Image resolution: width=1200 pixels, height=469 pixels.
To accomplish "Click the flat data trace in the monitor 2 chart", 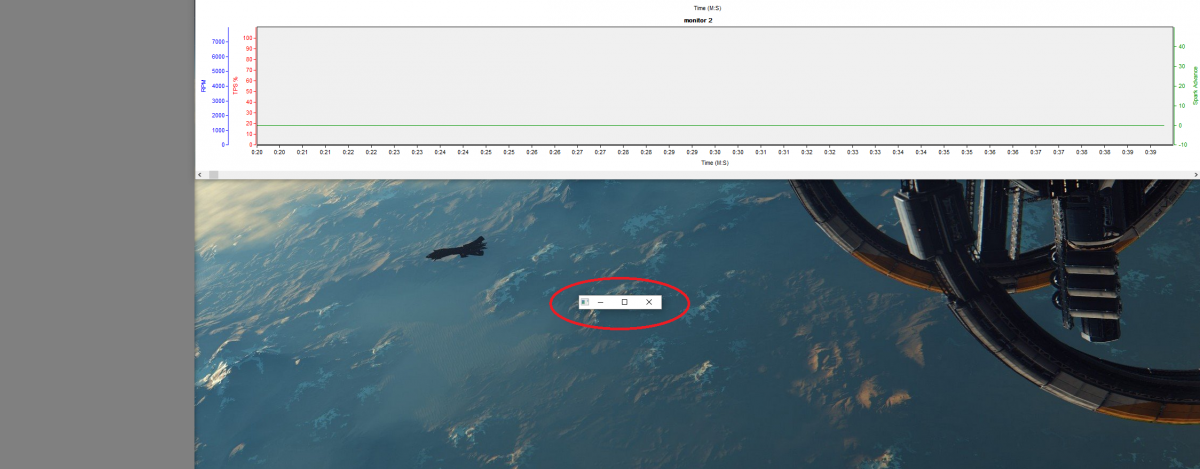I will click(711, 125).
